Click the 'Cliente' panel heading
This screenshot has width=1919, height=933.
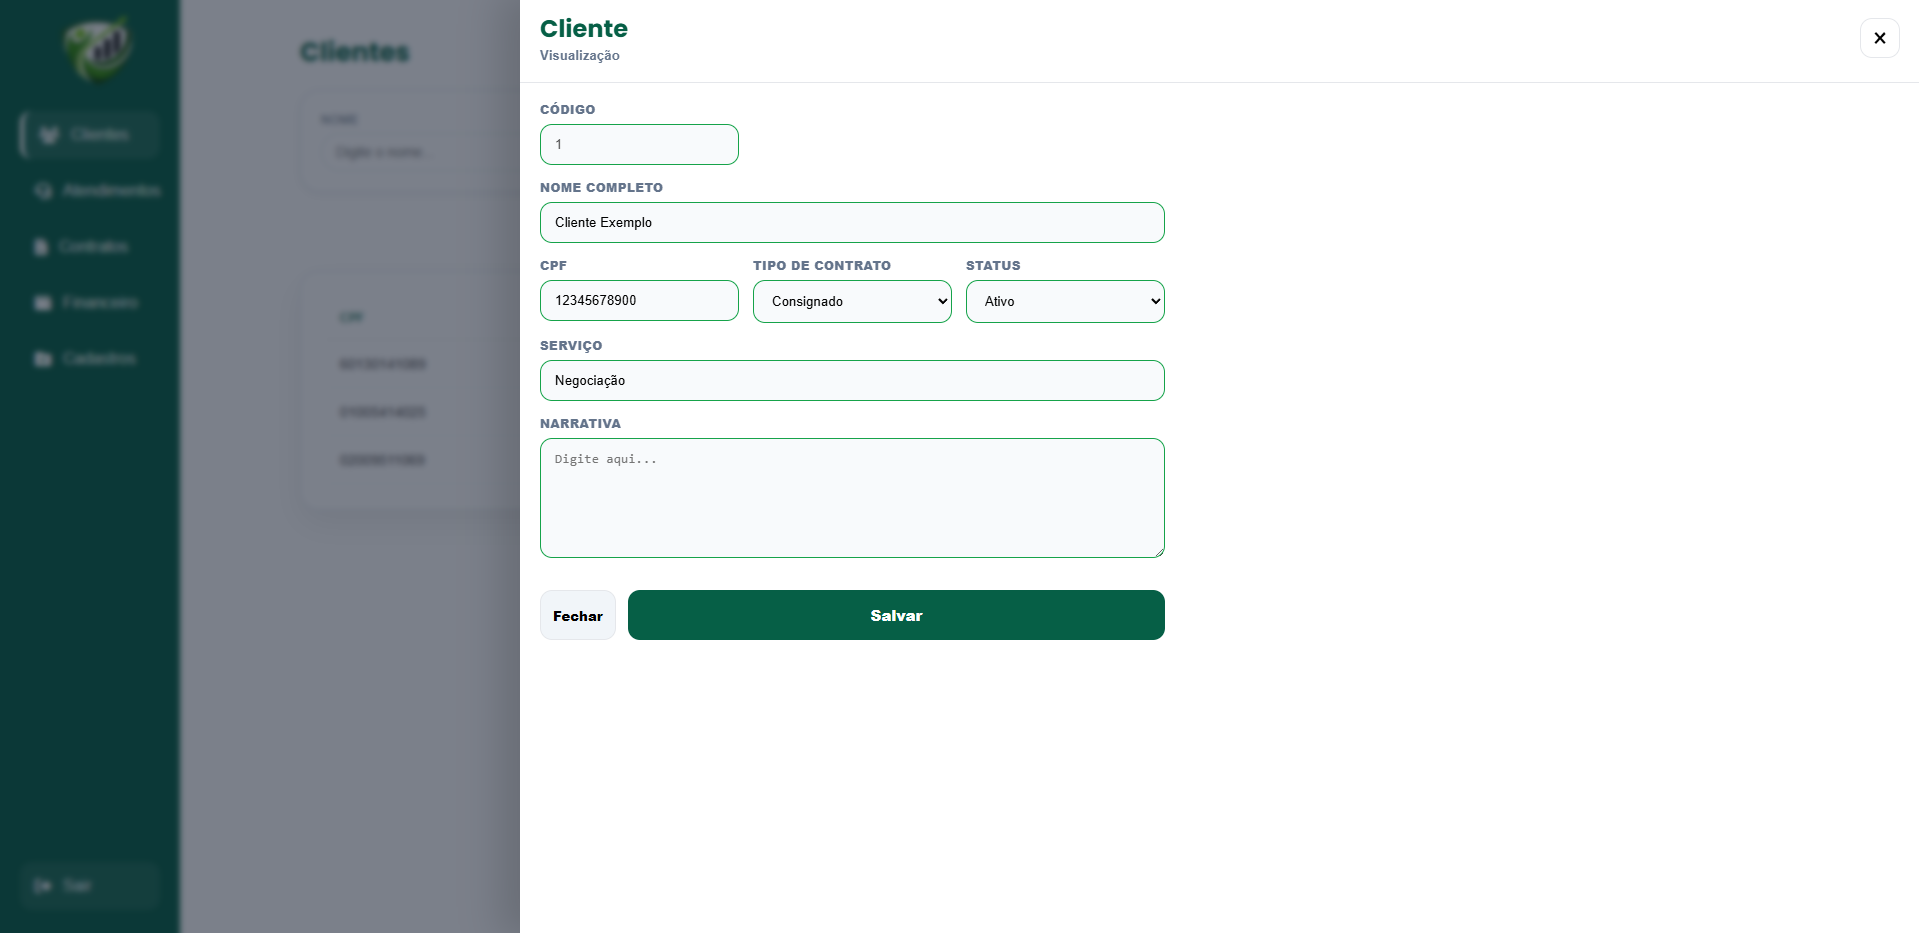[584, 28]
